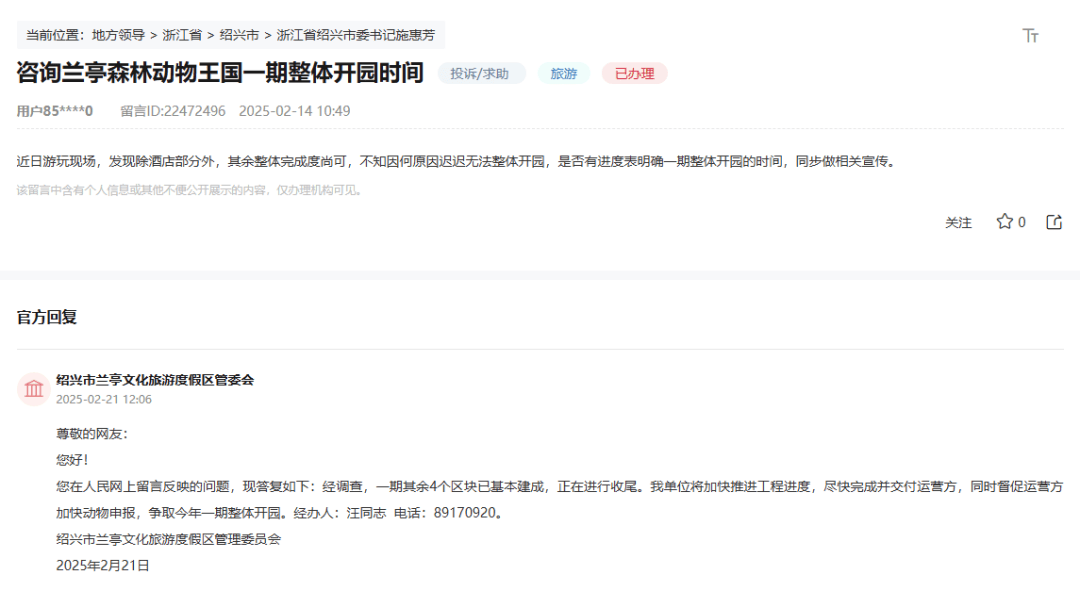Click the username 用户85****0
This screenshot has height=591, width=1080.
pos(55,111)
